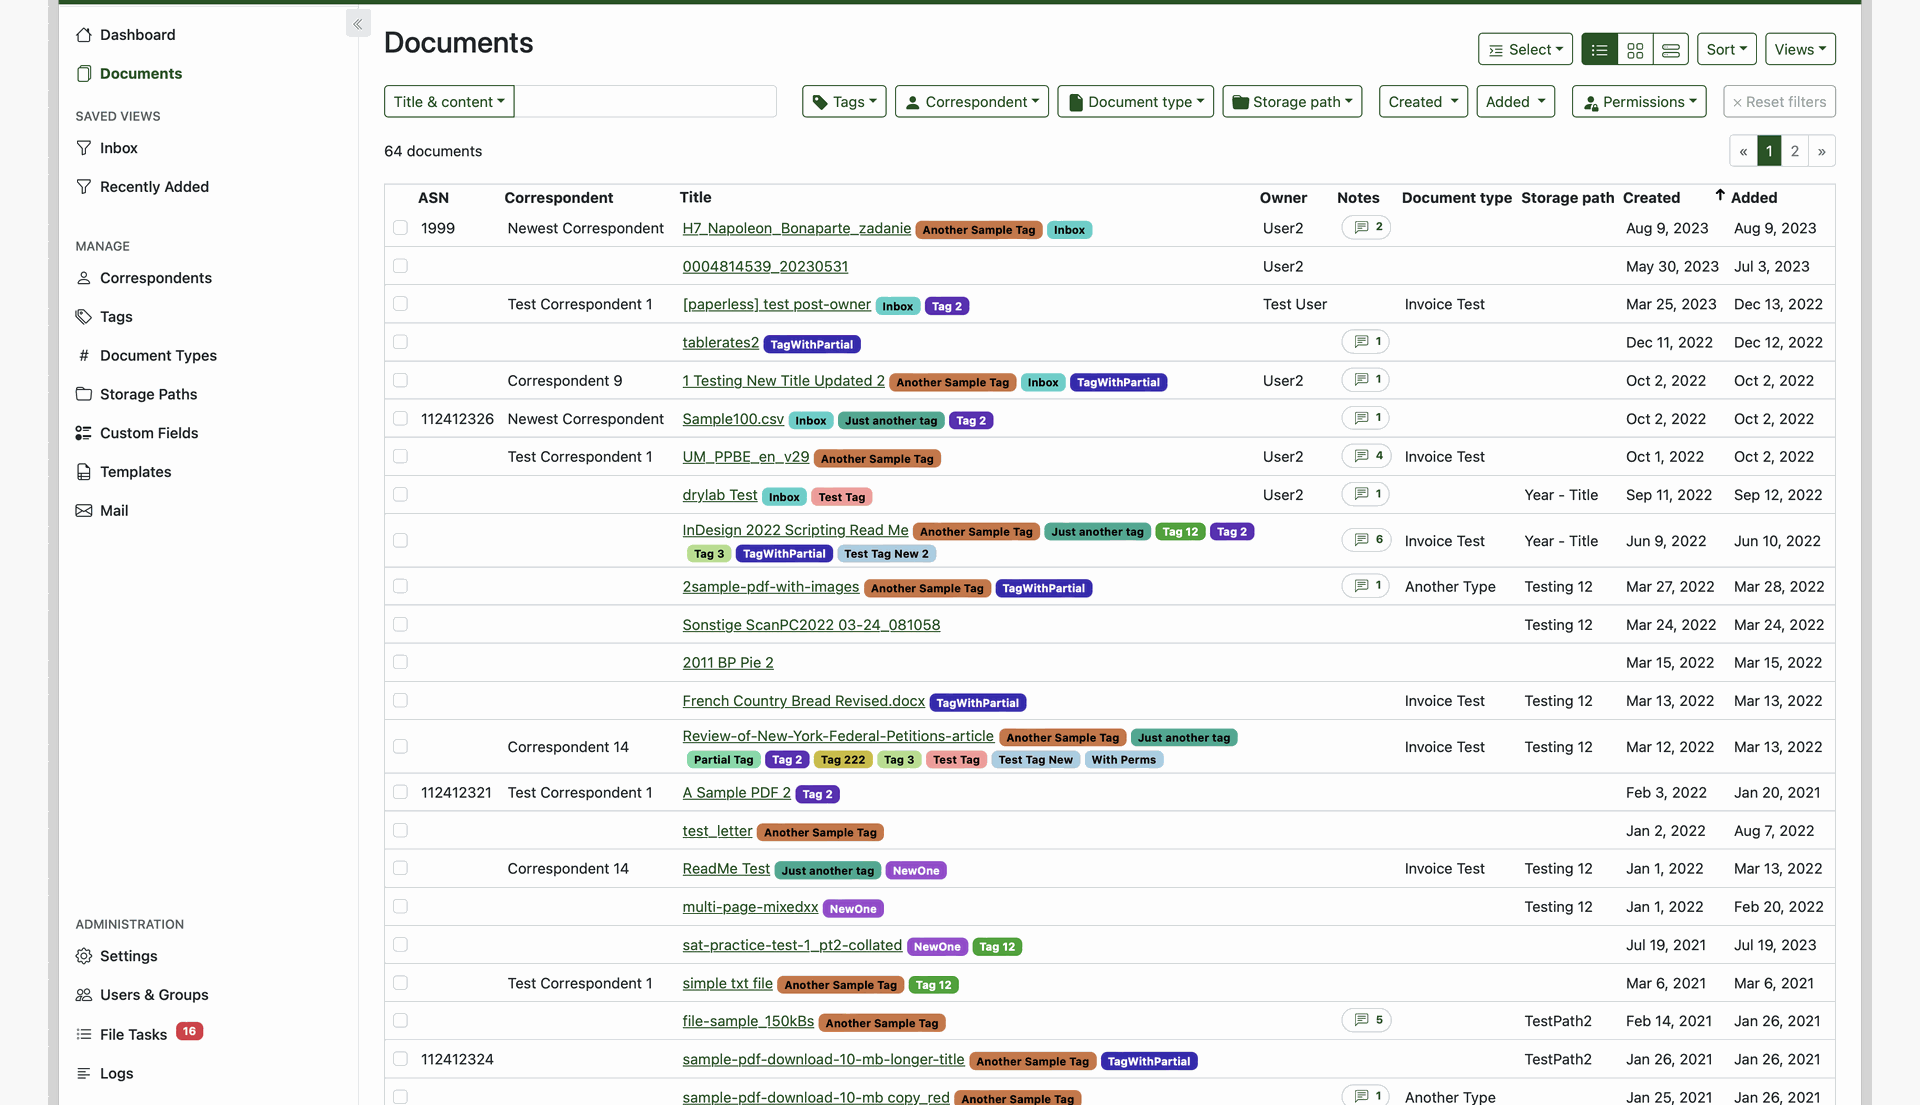Open Mail from the sidebar
The image size is (1920, 1105).
[114, 511]
